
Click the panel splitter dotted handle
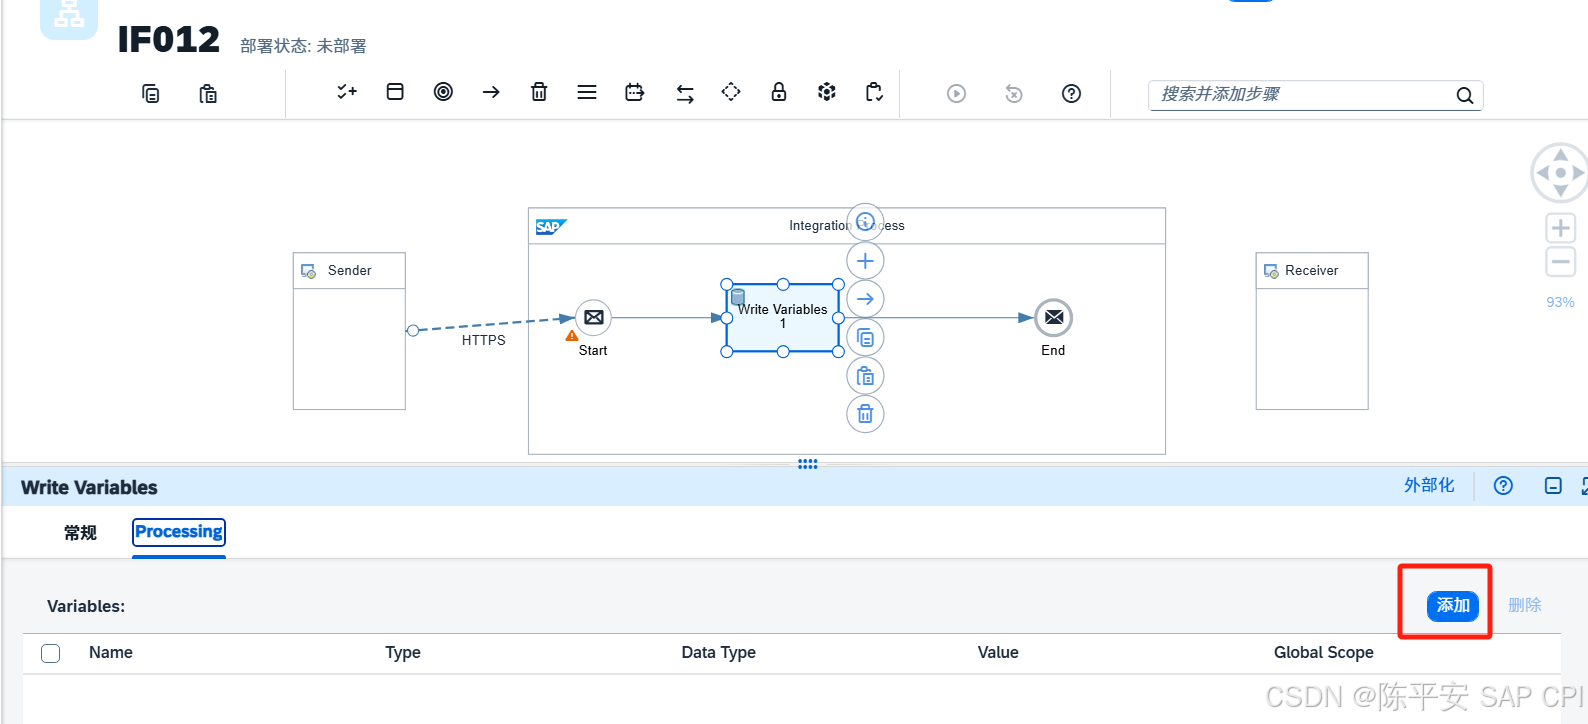[808, 464]
